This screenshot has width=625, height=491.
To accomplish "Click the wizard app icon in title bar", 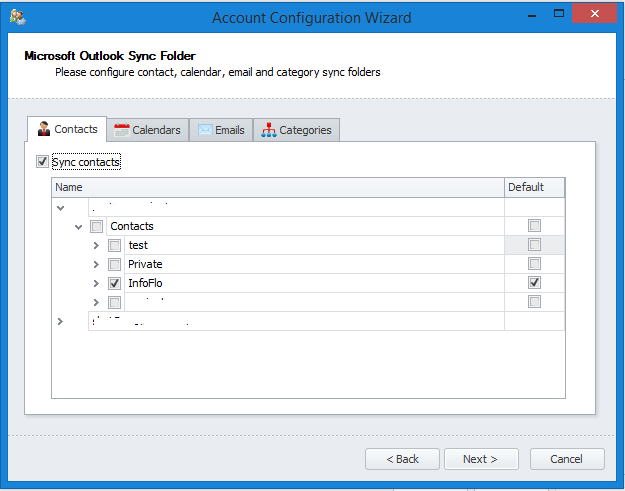I will [x=16, y=17].
